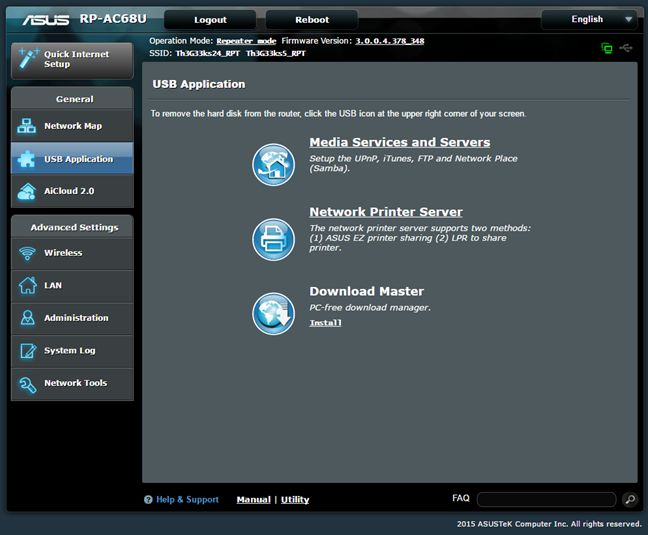
Task: Open the Network Printer Server link
Action: click(x=386, y=212)
